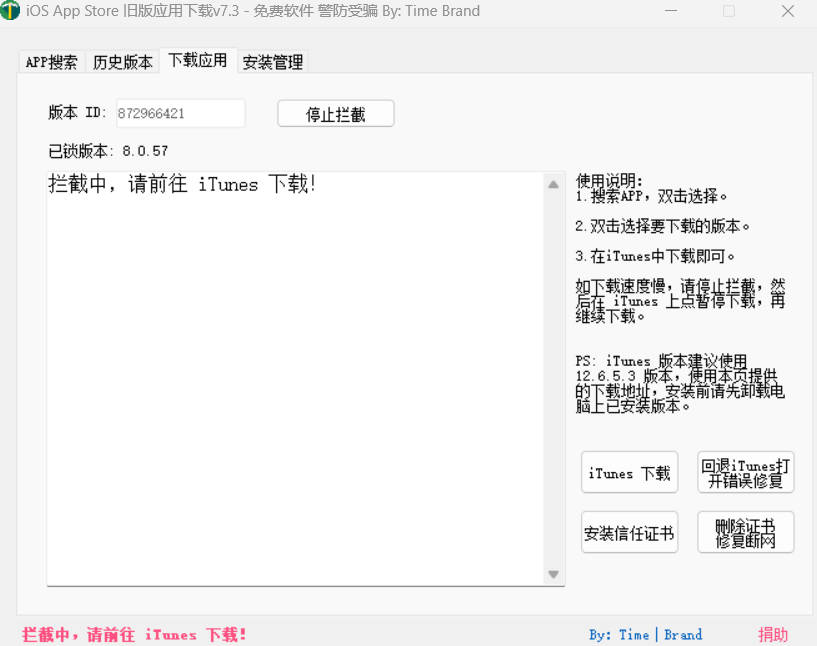Click instruction 3.在iTunes中下载即可

[655, 256]
